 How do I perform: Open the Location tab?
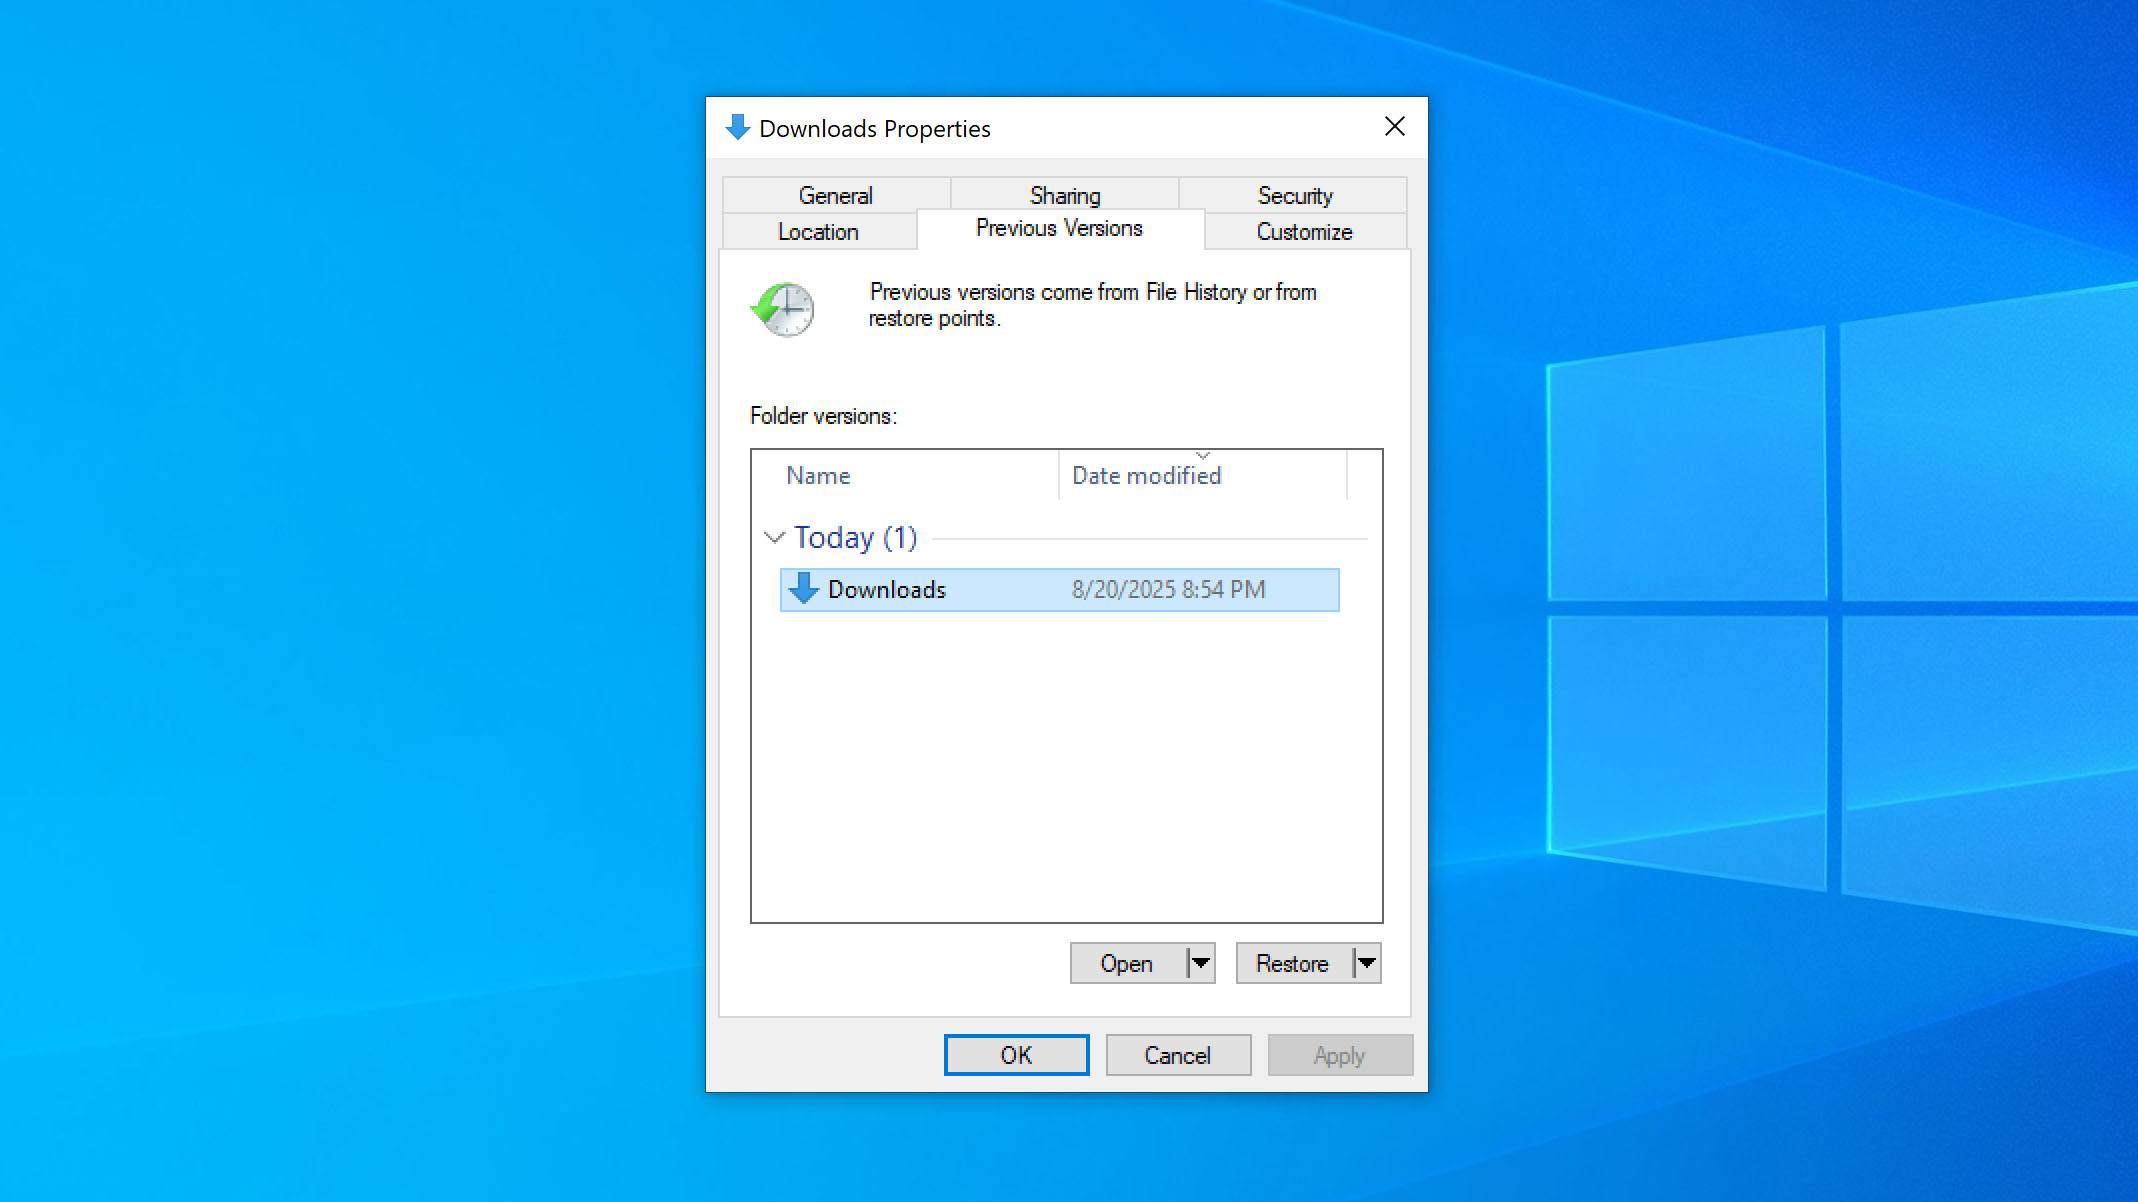(817, 231)
